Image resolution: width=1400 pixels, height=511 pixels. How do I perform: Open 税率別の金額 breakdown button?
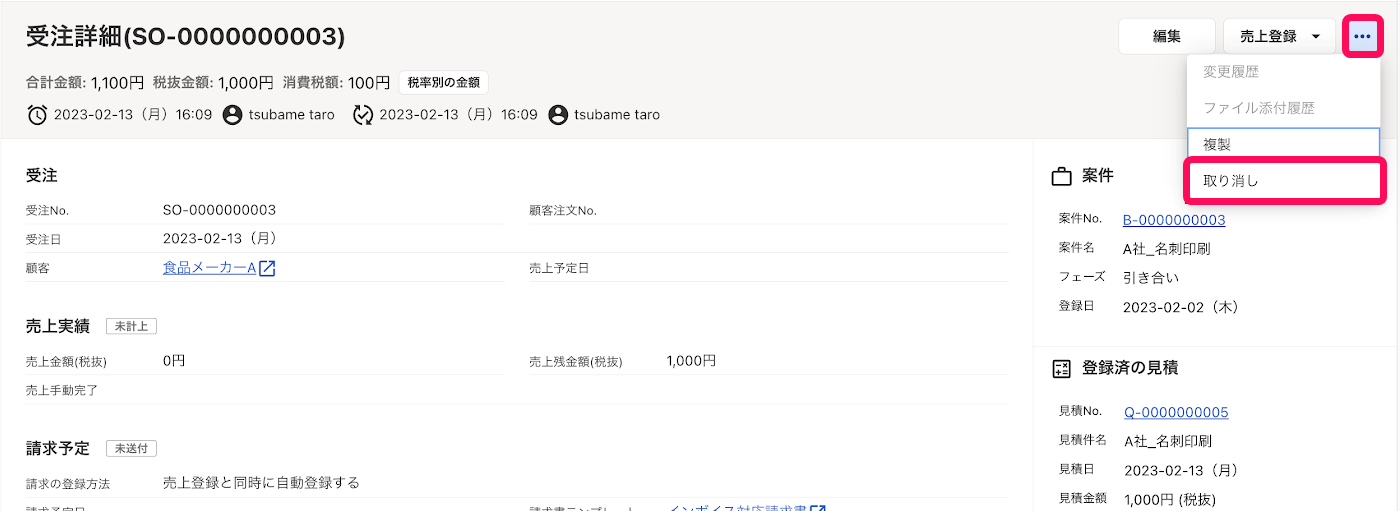coord(444,83)
